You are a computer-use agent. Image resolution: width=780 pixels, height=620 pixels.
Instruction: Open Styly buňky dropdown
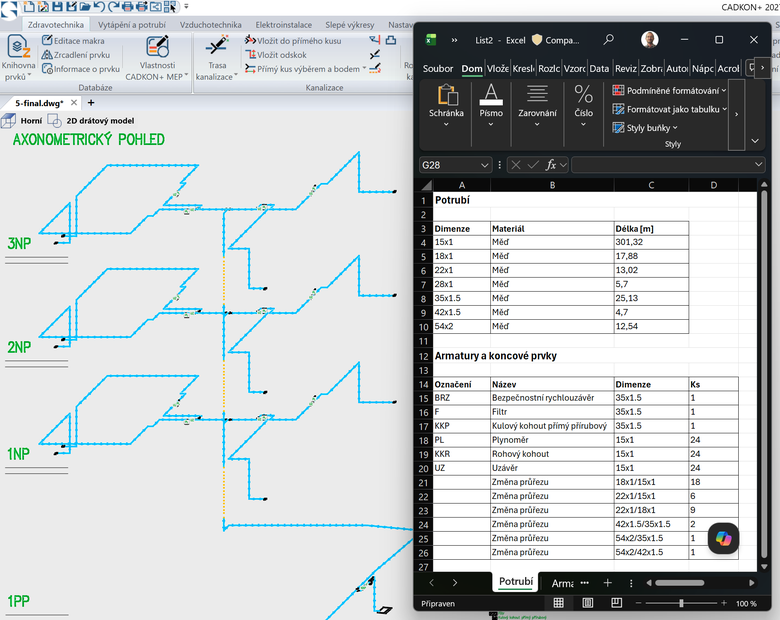tap(645, 128)
